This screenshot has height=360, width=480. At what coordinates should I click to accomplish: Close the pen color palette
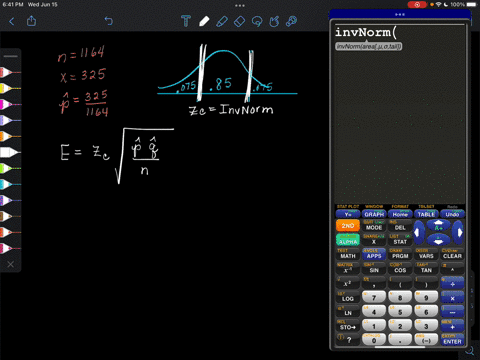[x=11, y=264]
